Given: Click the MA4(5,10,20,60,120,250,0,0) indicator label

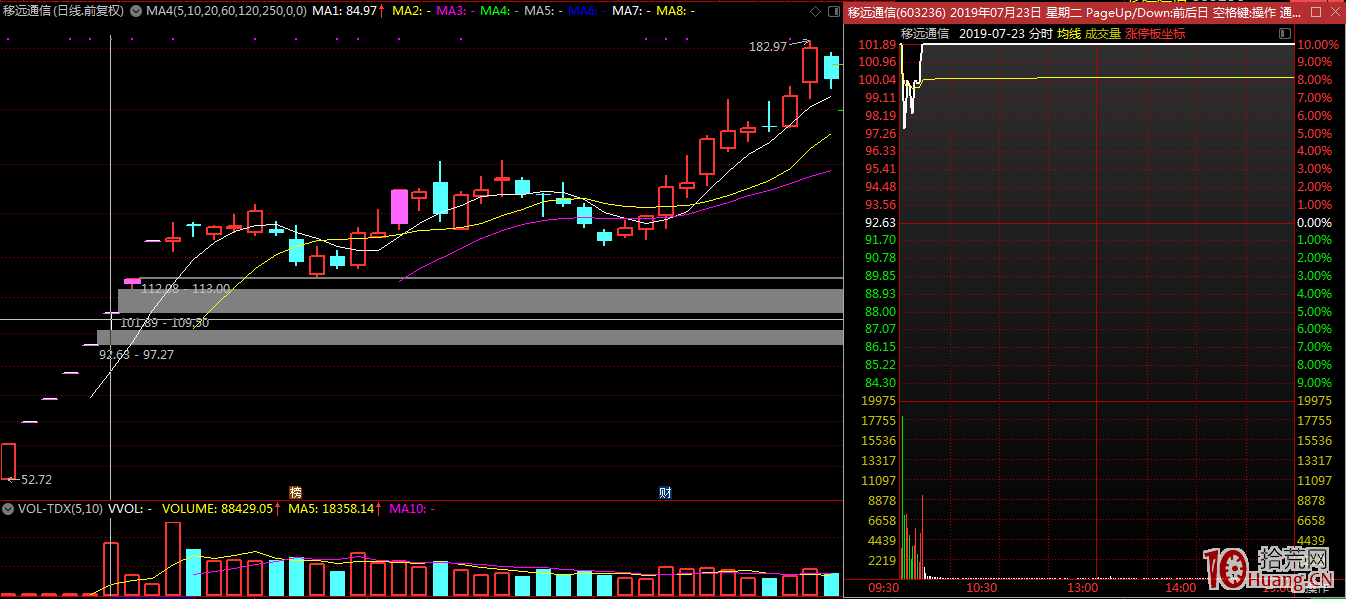Looking at the screenshot, I should point(226,11).
